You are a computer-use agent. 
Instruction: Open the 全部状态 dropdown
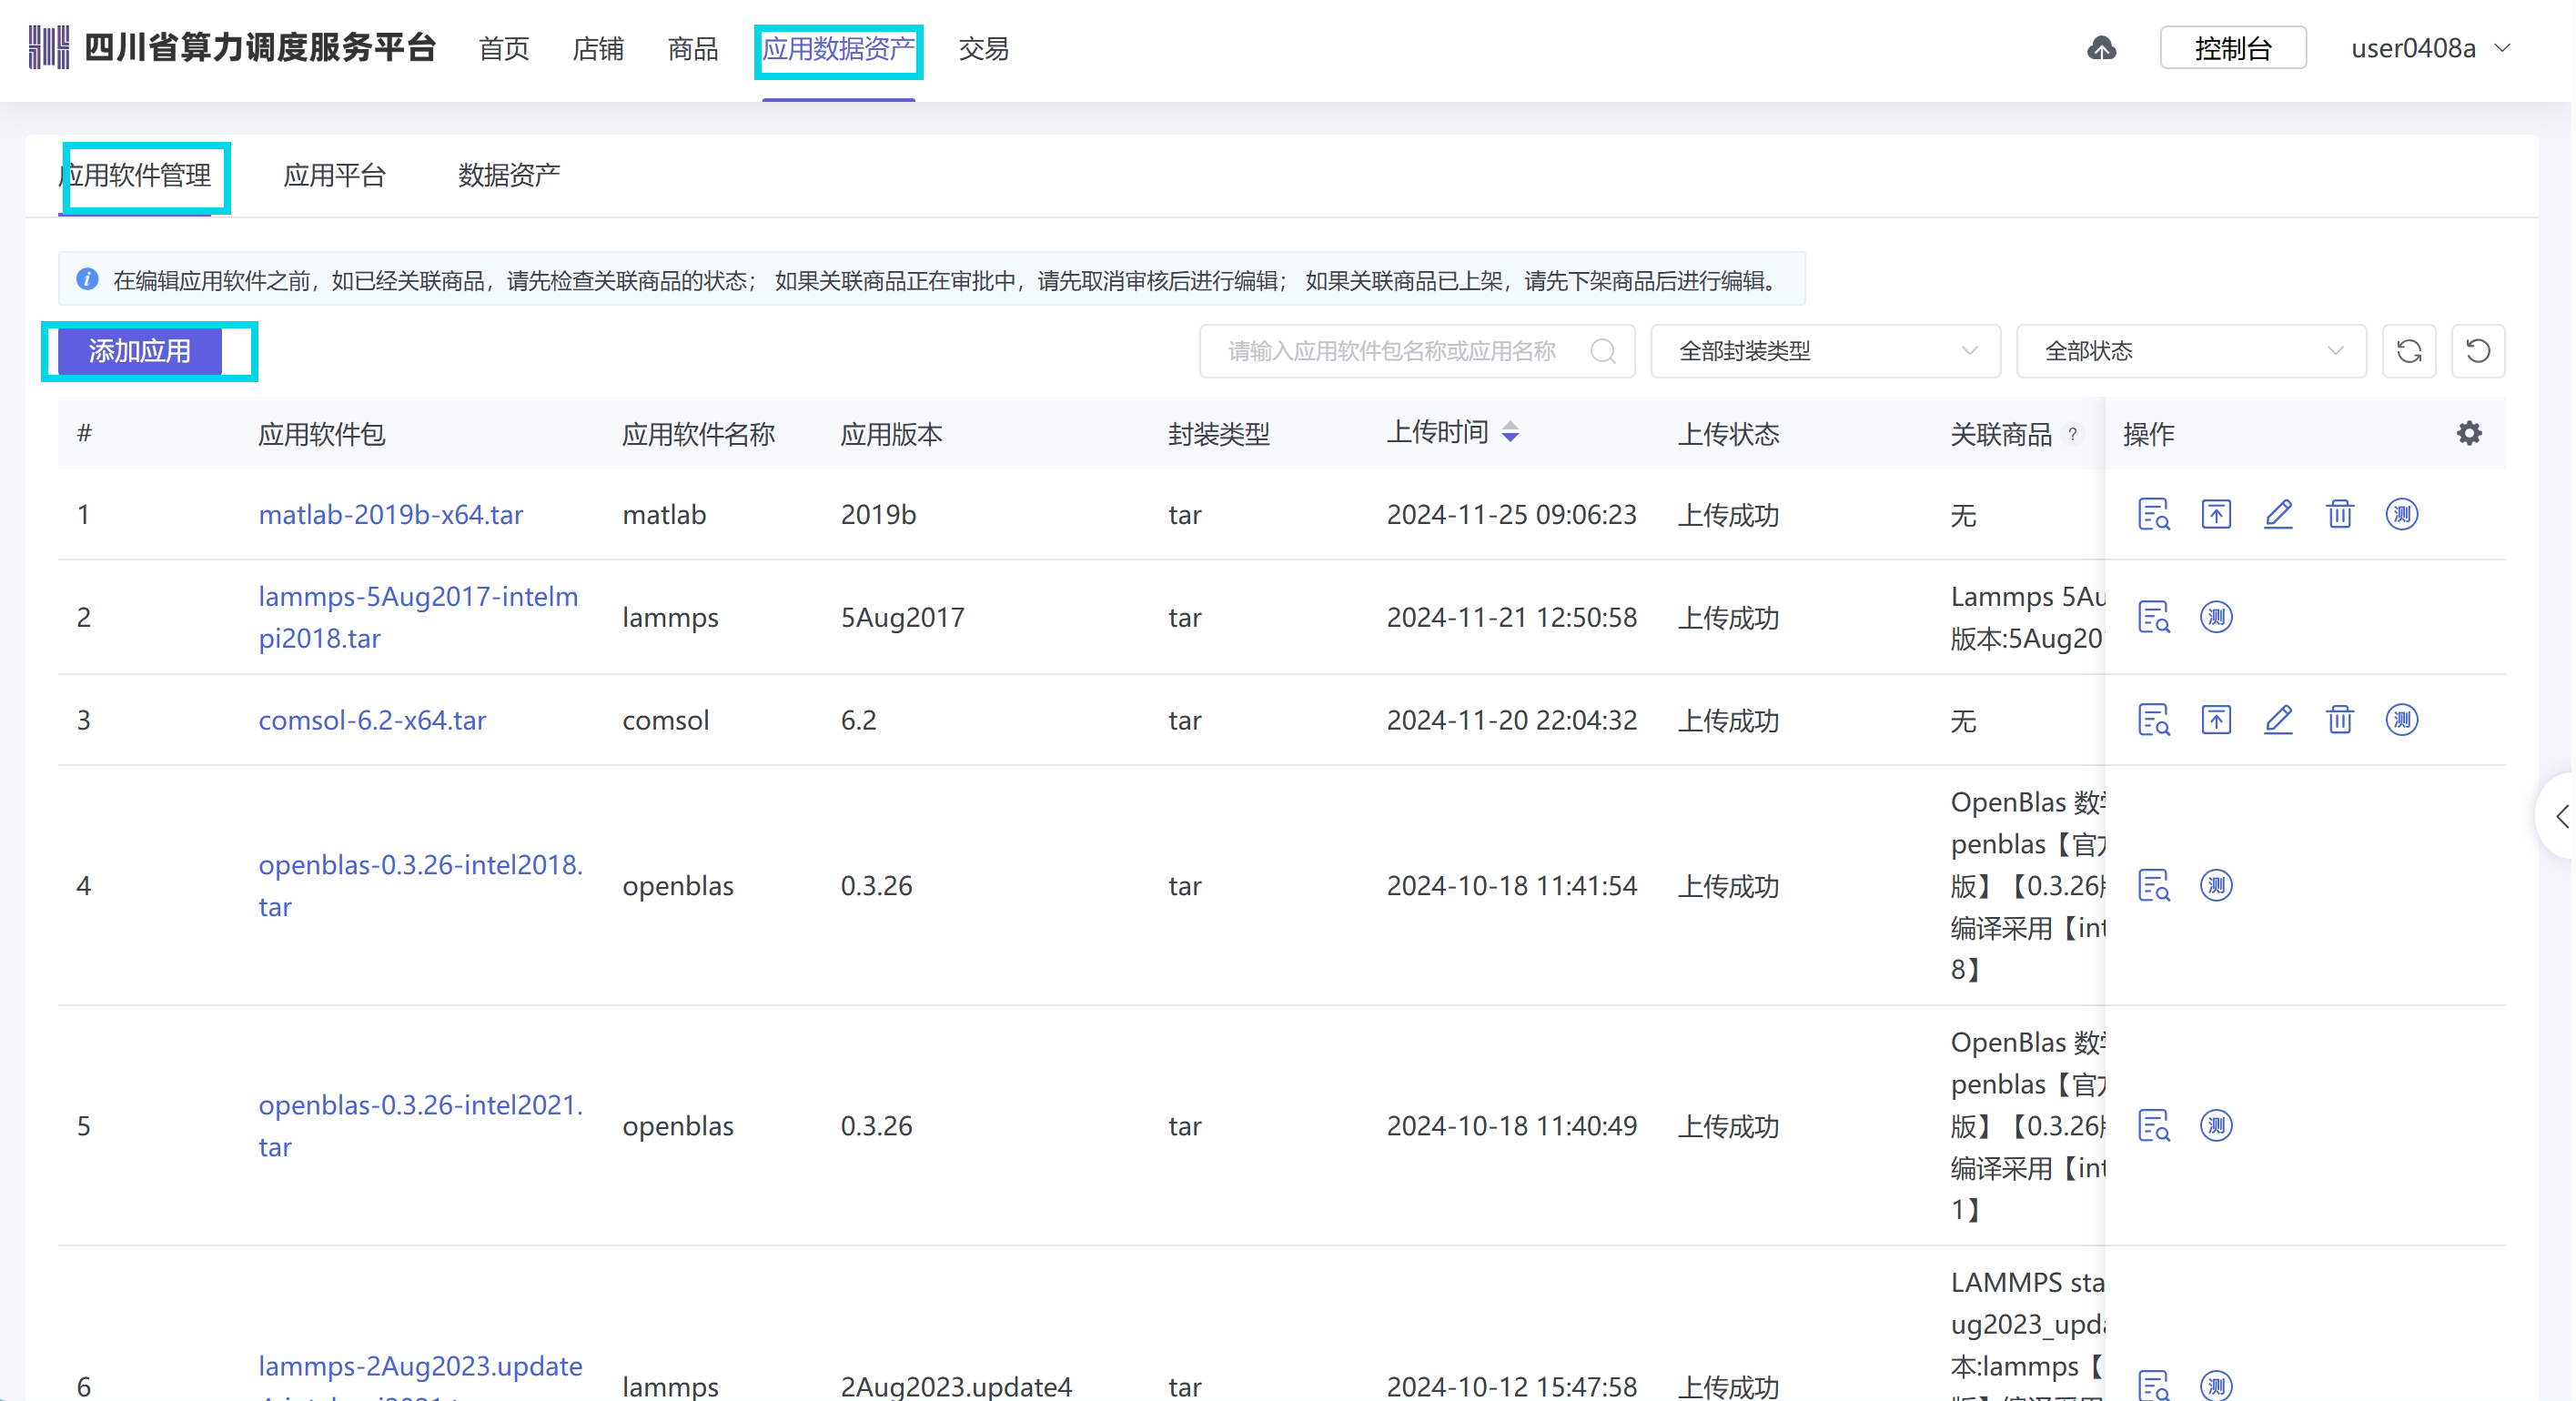pos(2191,351)
